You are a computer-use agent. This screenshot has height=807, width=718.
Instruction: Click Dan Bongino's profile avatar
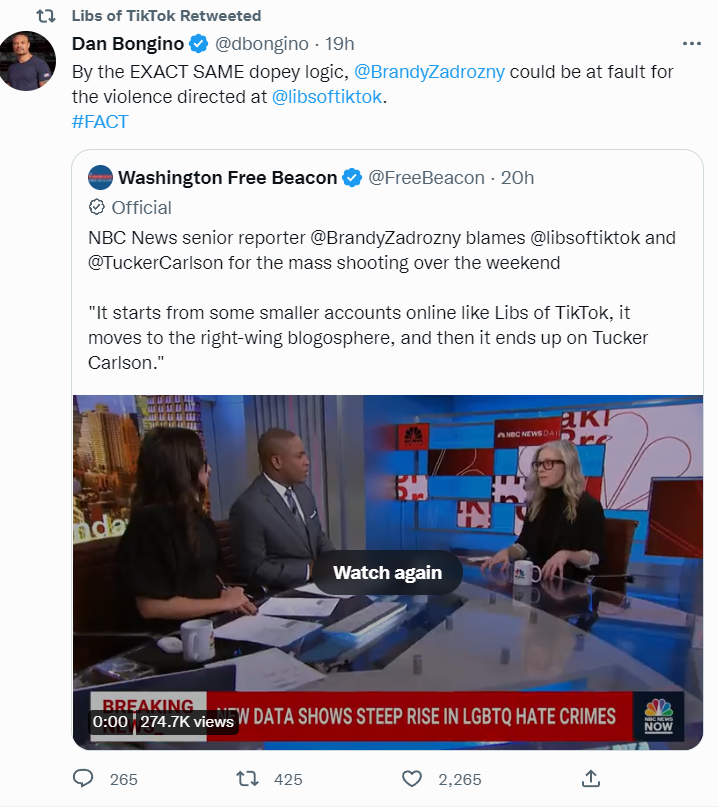(28, 61)
